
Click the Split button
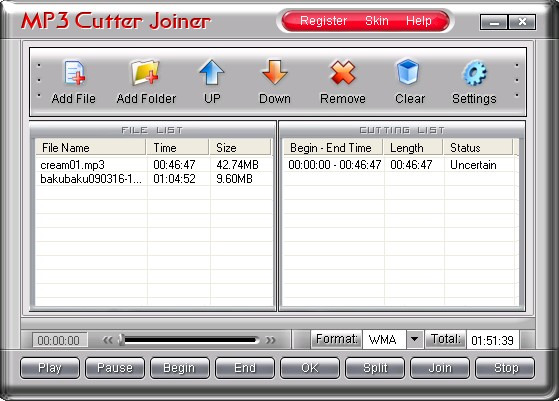pyautogui.click(x=375, y=368)
